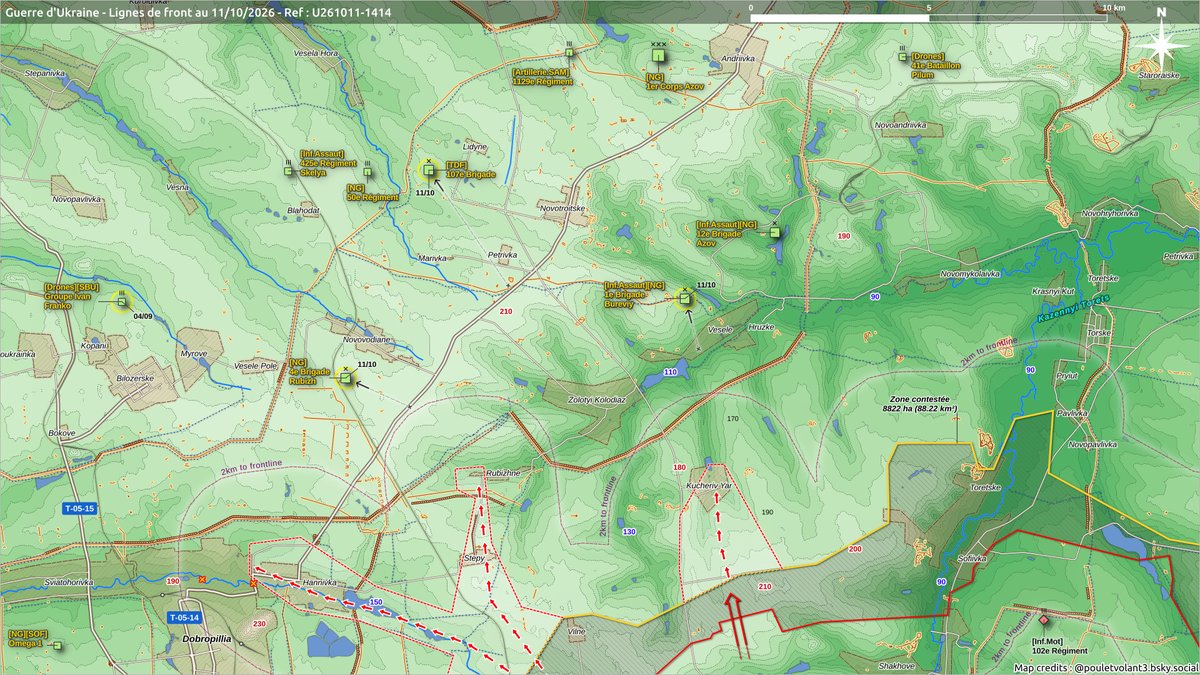Click the Zone contestée 8822 ha label

920,403
